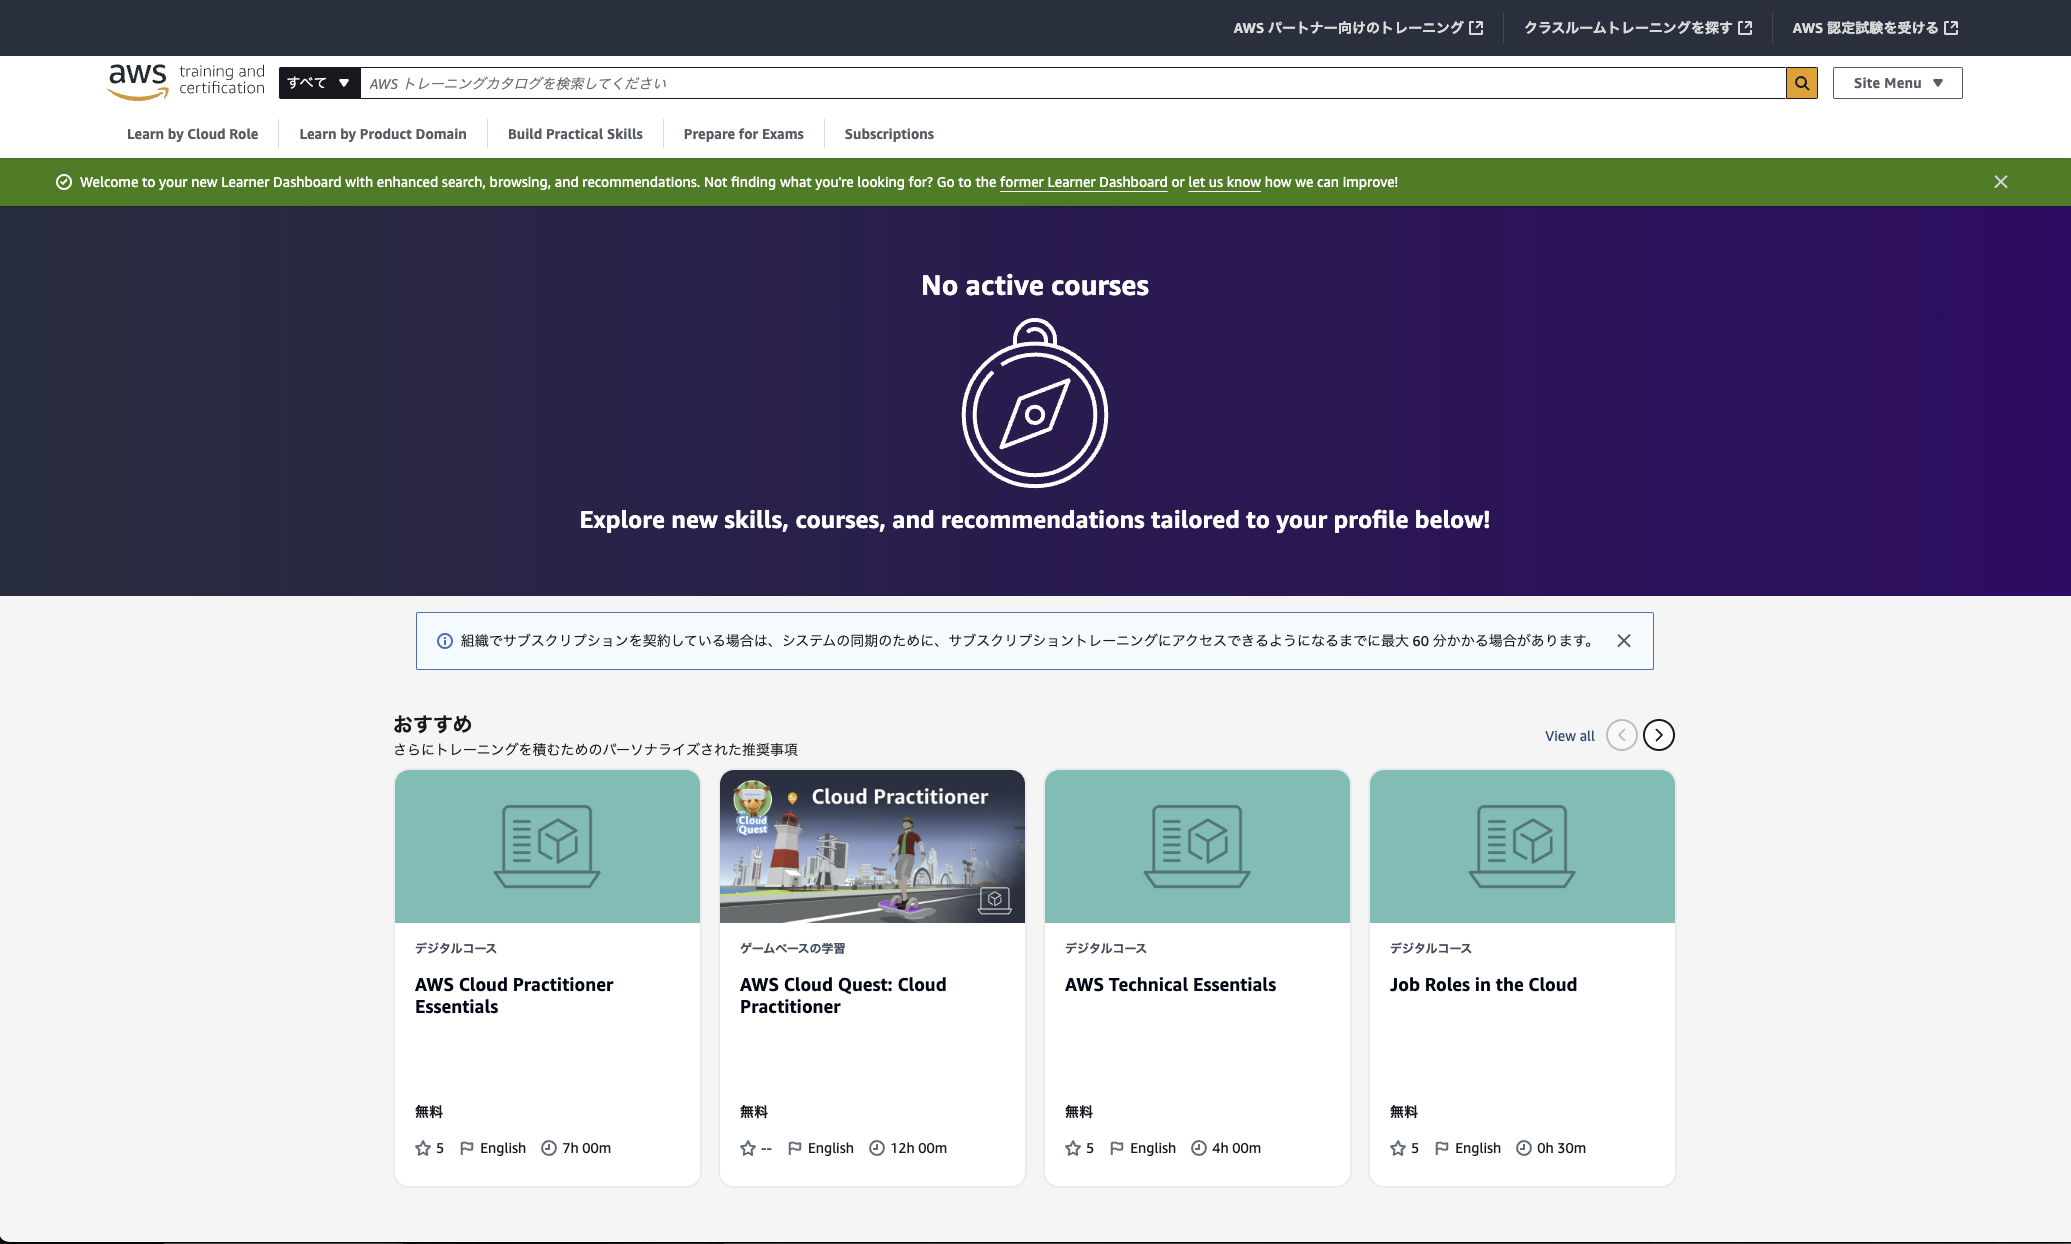Click the left arrow navigation icon in recommendations
Image resolution: width=2071 pixels, height=1244 pixels.
click(x=1621, y=735)
